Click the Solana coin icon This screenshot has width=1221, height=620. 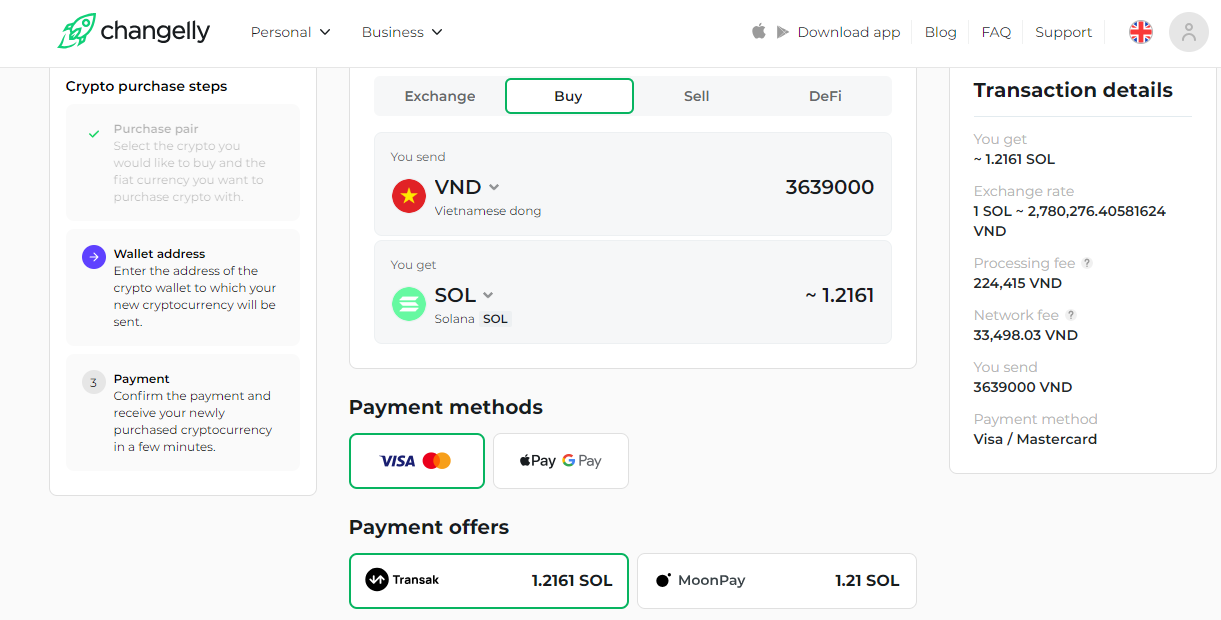(408, 304)
